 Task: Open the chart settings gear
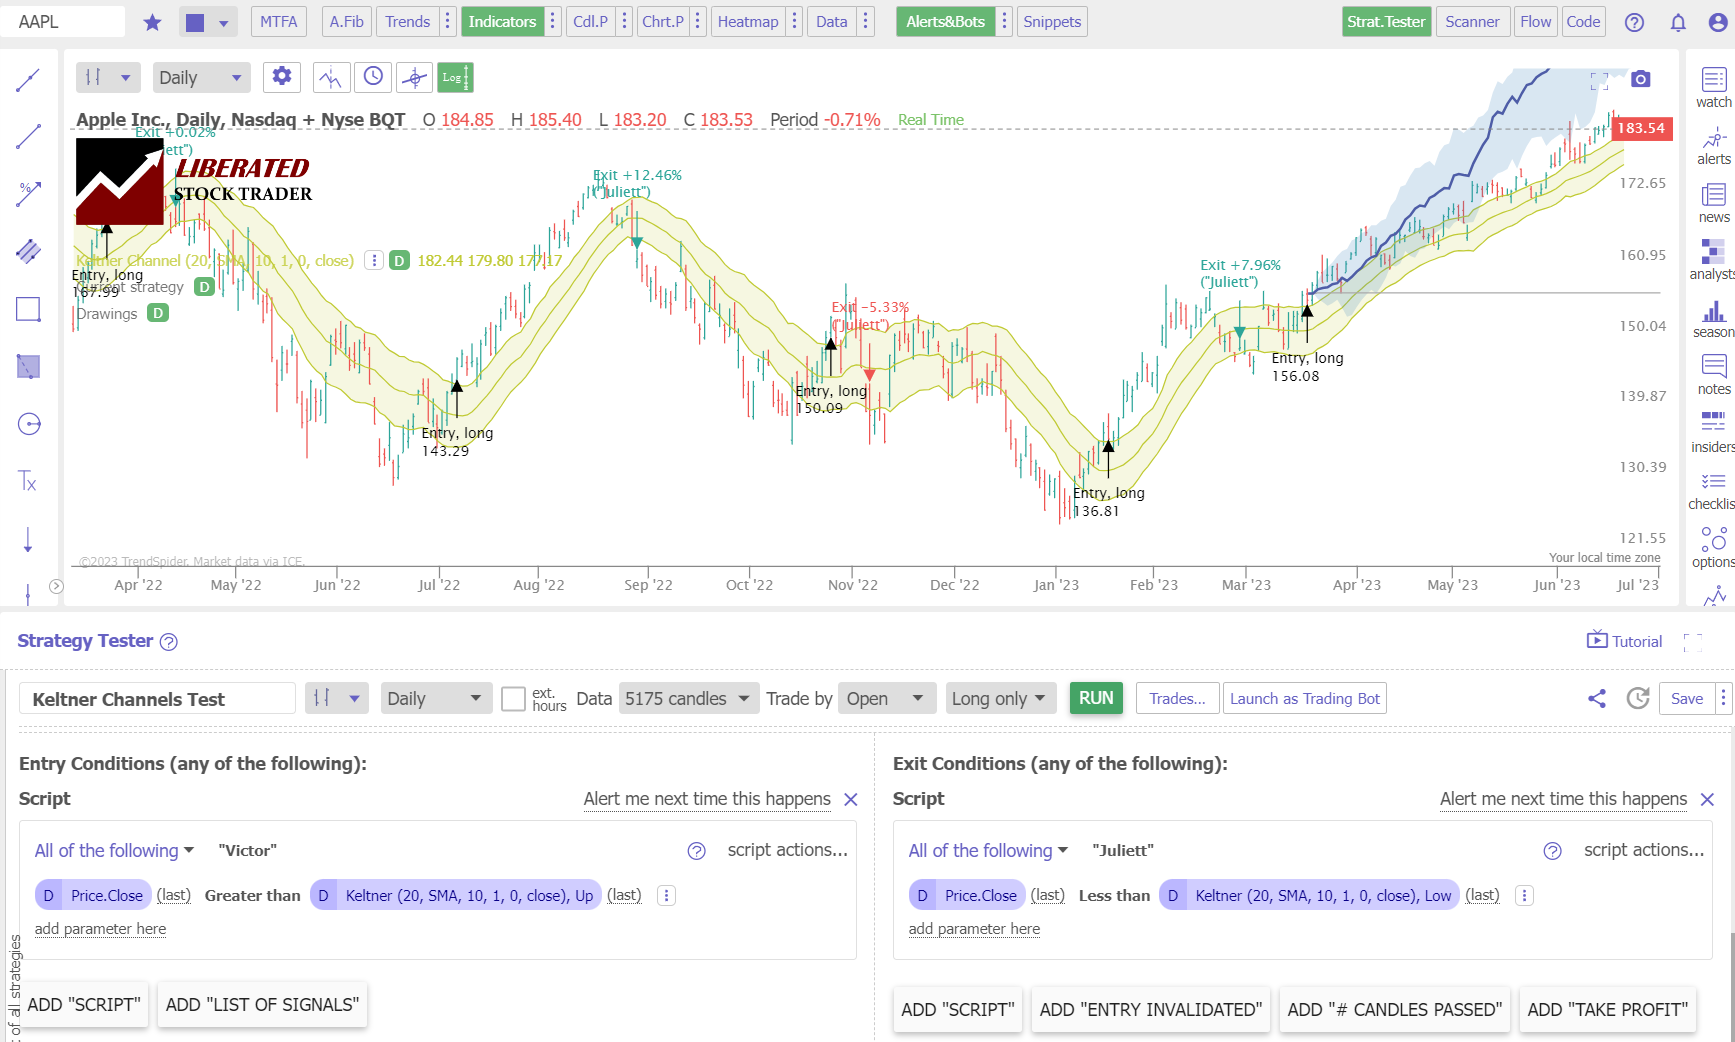click(x=281, y=76)
